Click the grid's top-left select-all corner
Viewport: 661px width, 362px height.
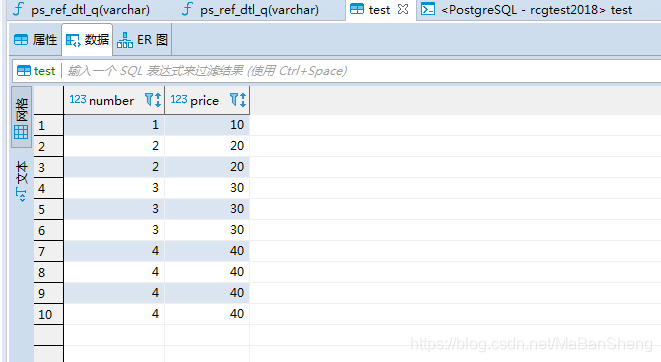(x=48, y=100)
